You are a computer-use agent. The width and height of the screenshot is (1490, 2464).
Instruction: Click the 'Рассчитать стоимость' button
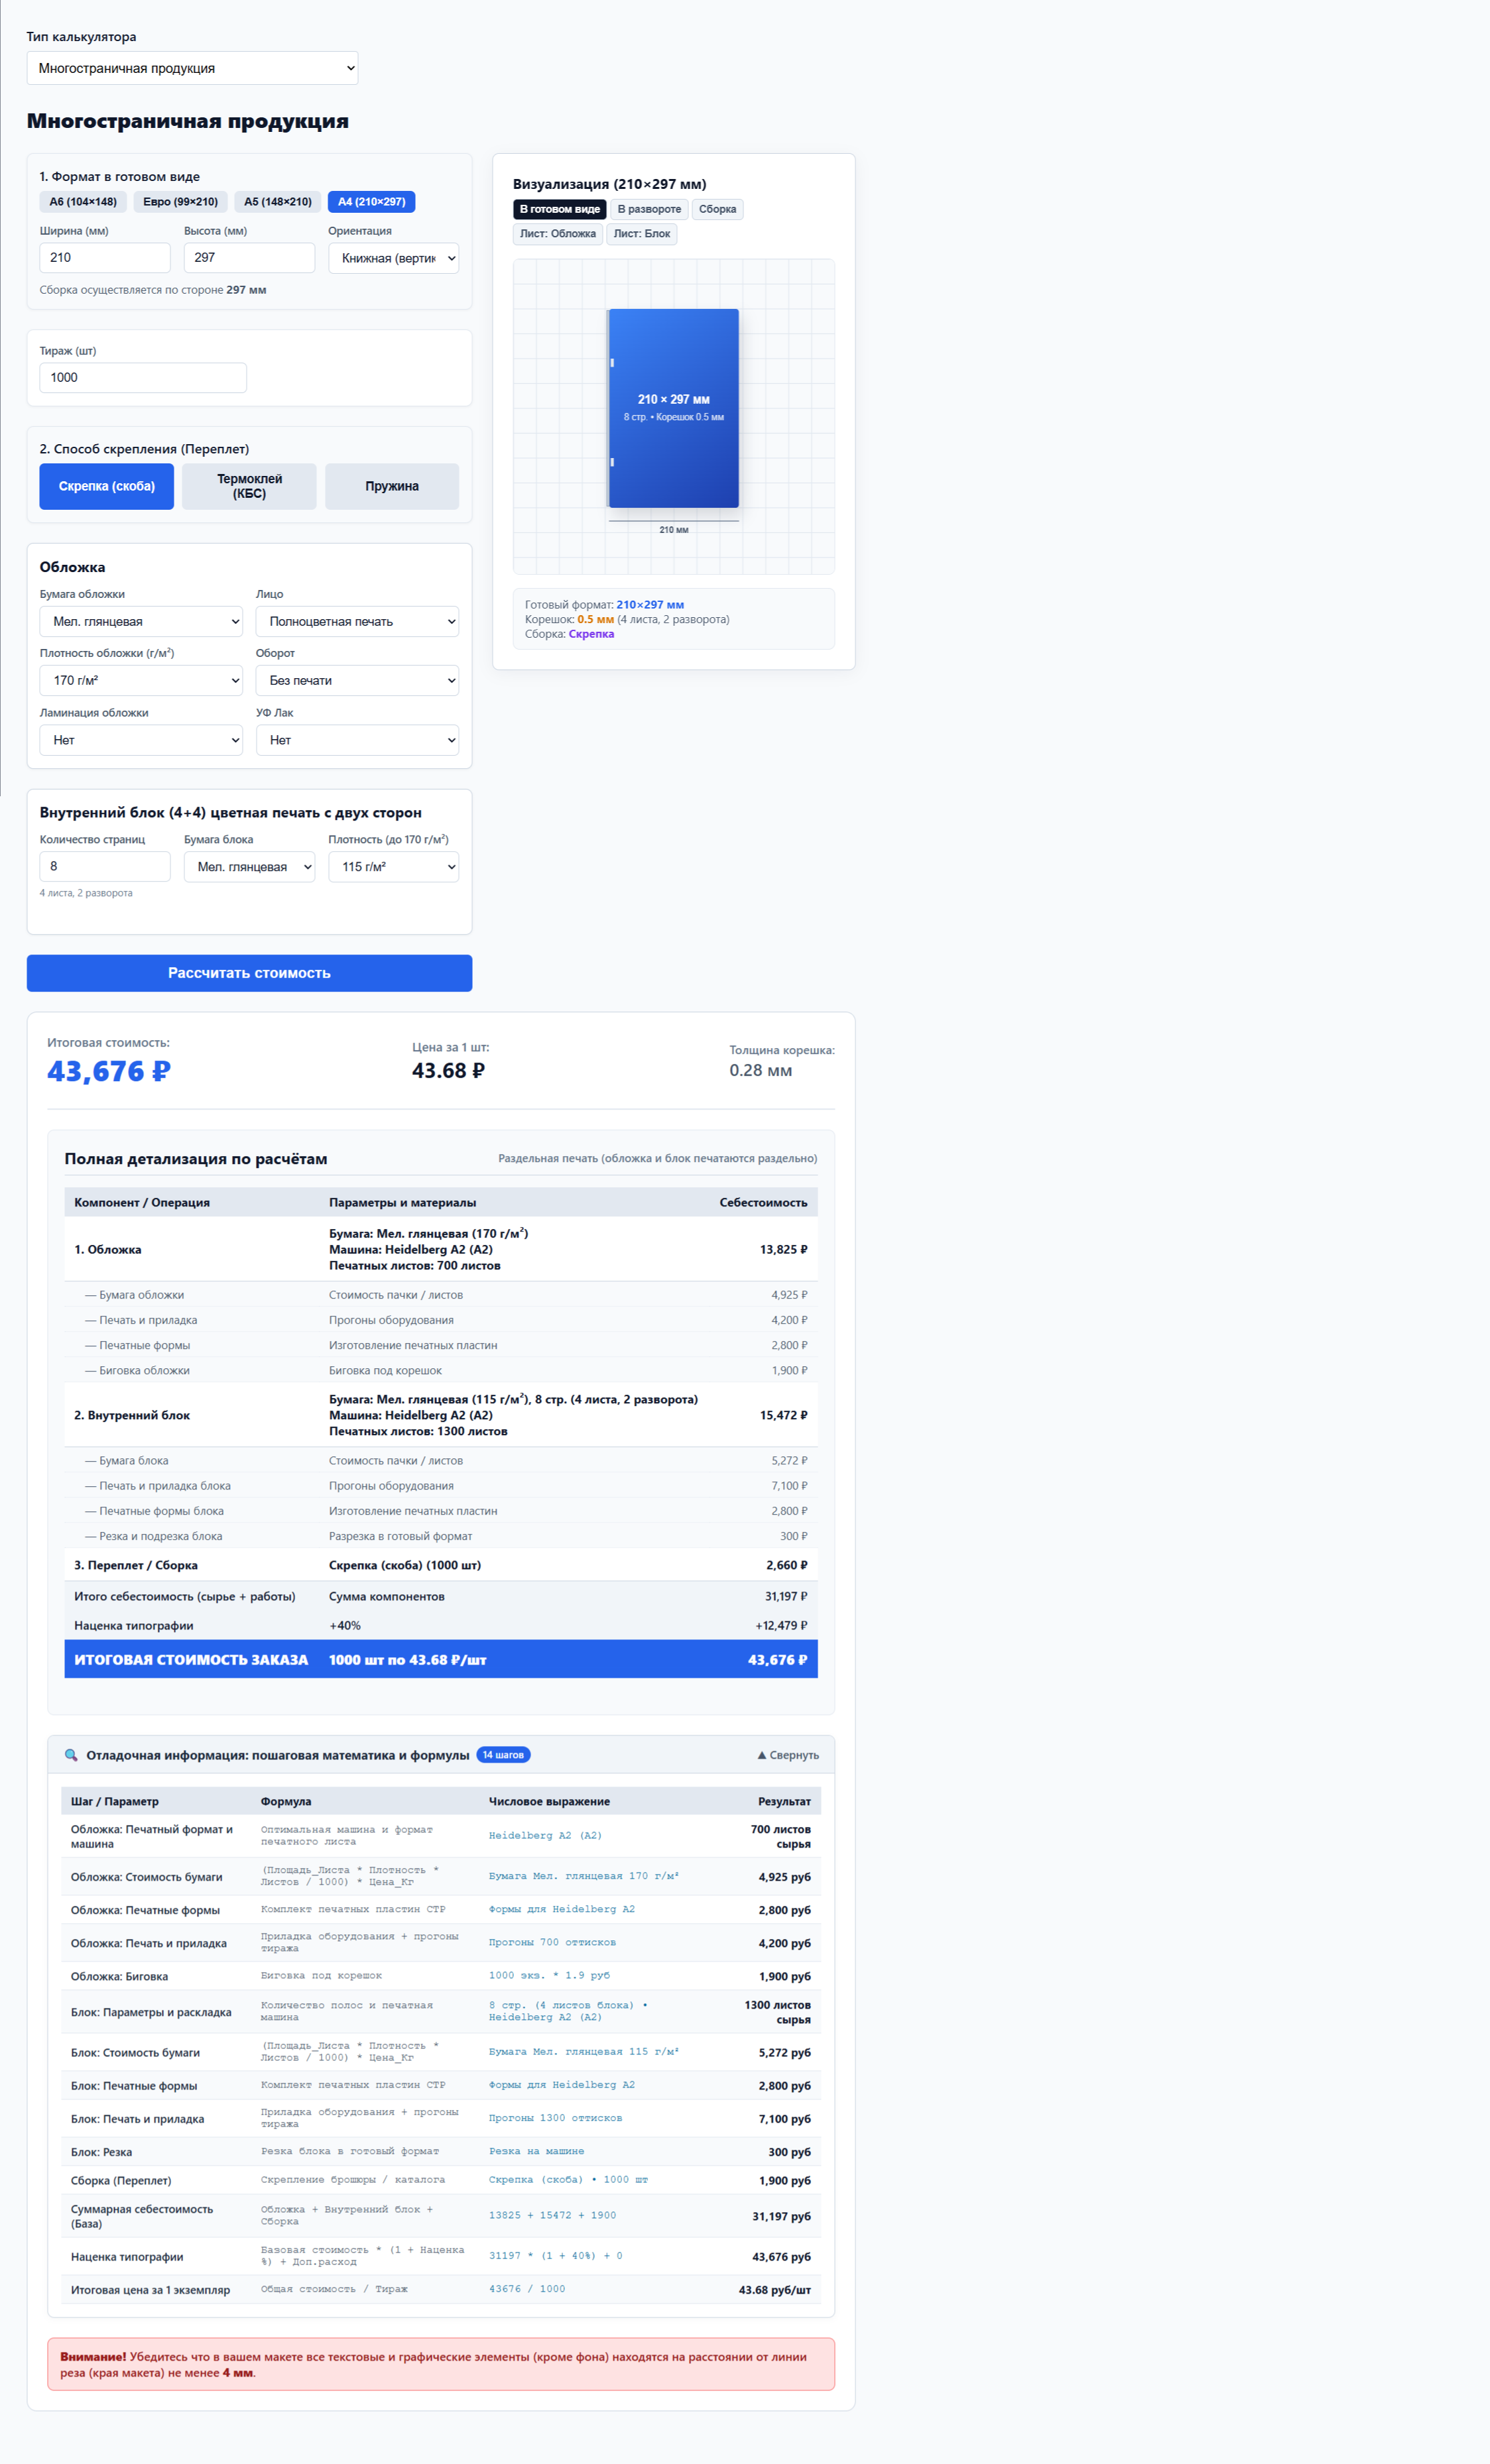(249, 973)
